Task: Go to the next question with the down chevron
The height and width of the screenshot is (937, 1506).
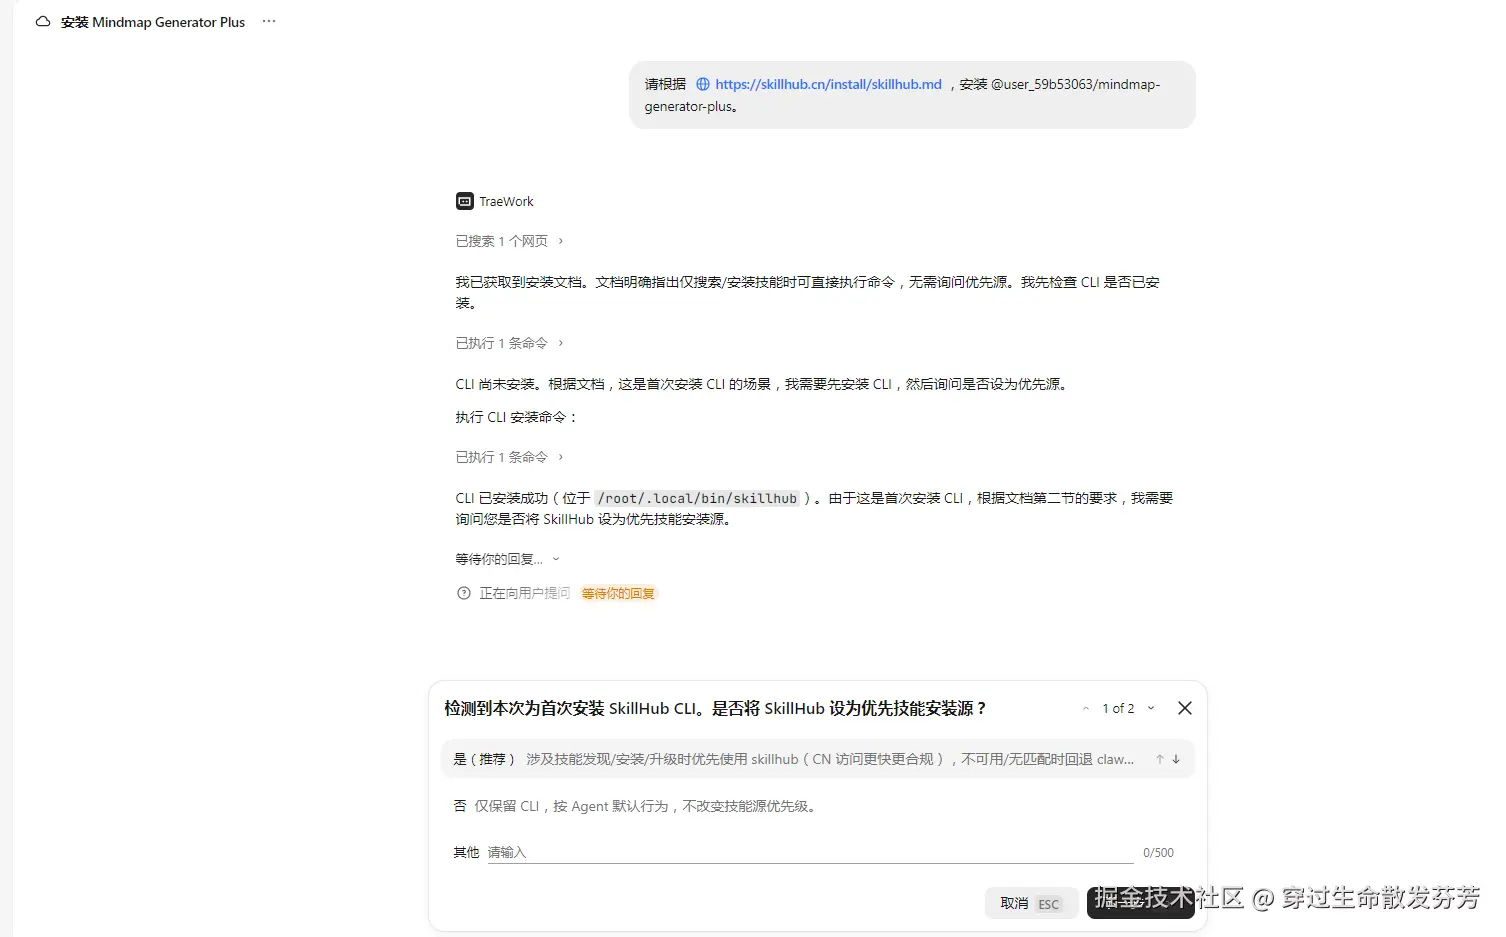Action: (x=1151, y=709)
